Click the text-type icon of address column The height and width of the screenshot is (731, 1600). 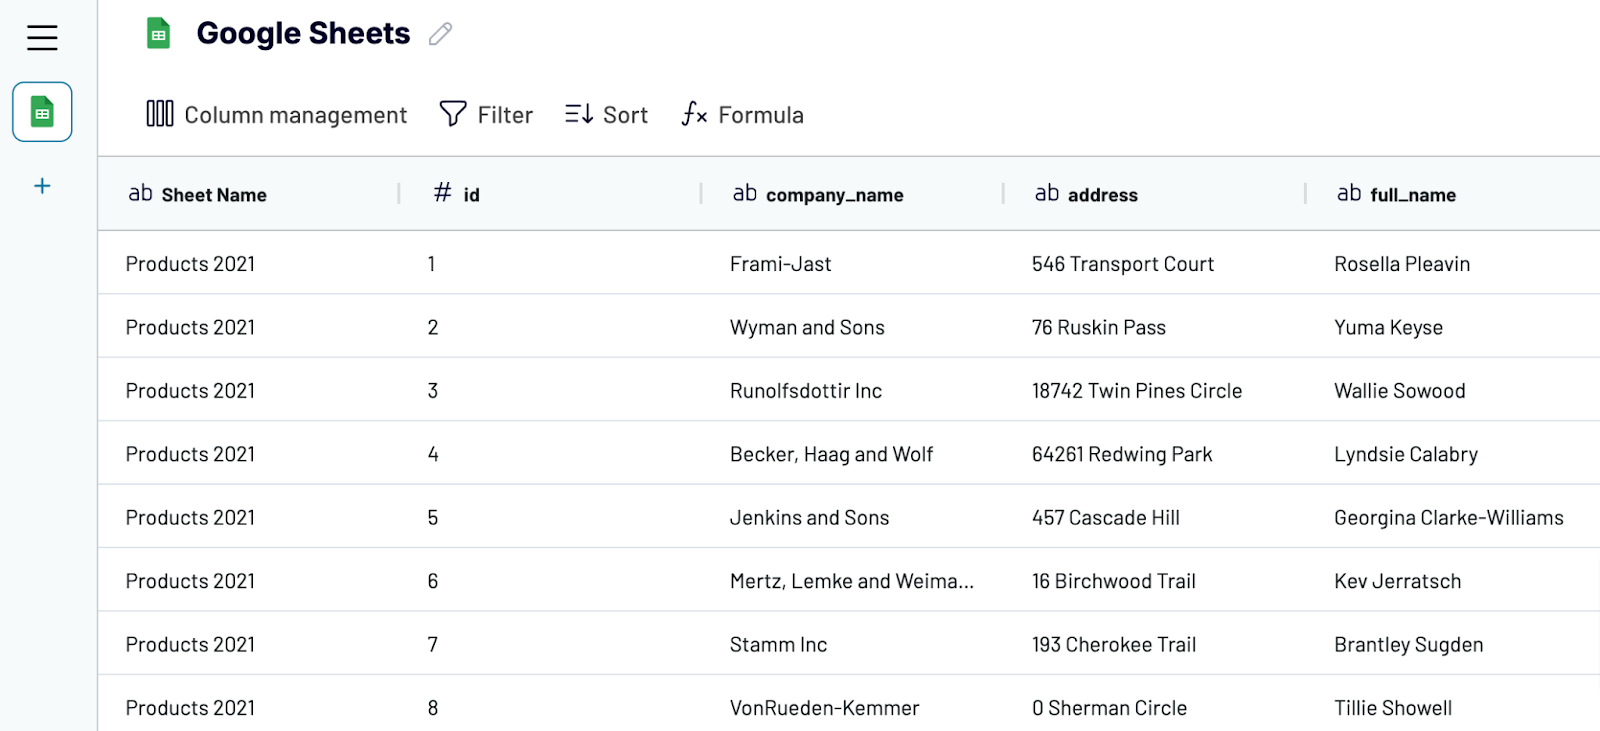(x=1046, y=193)
